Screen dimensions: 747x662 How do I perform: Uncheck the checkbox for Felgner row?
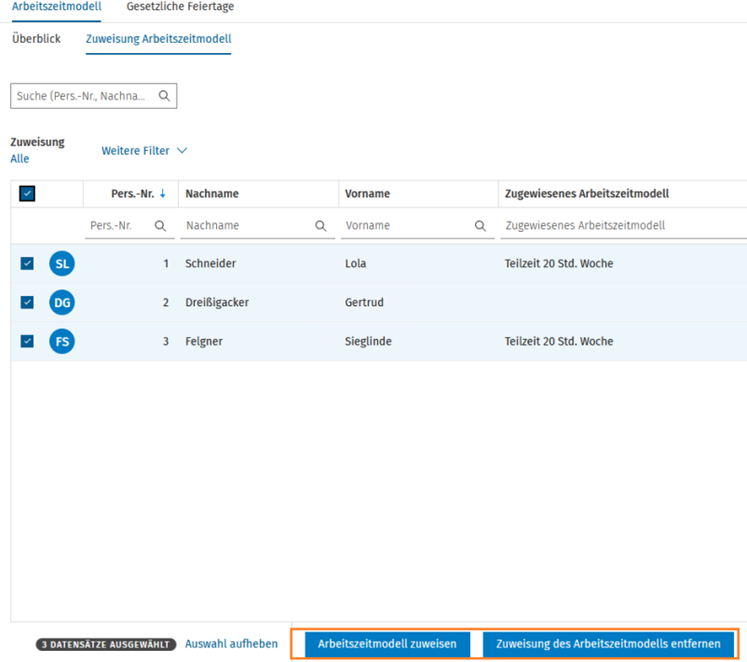pos(27,341)
